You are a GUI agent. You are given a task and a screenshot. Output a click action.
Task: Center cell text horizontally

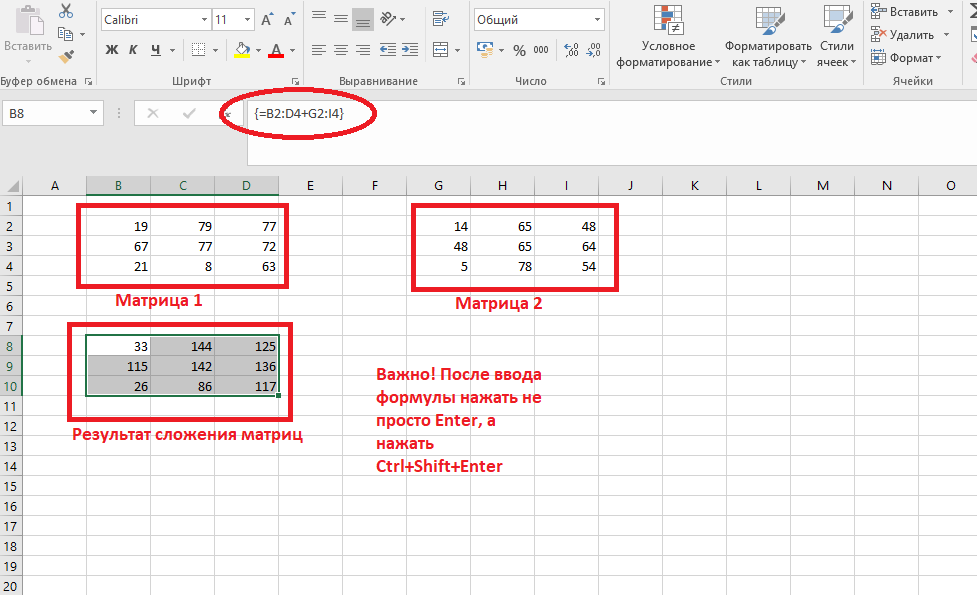click(x=341, y=50)
